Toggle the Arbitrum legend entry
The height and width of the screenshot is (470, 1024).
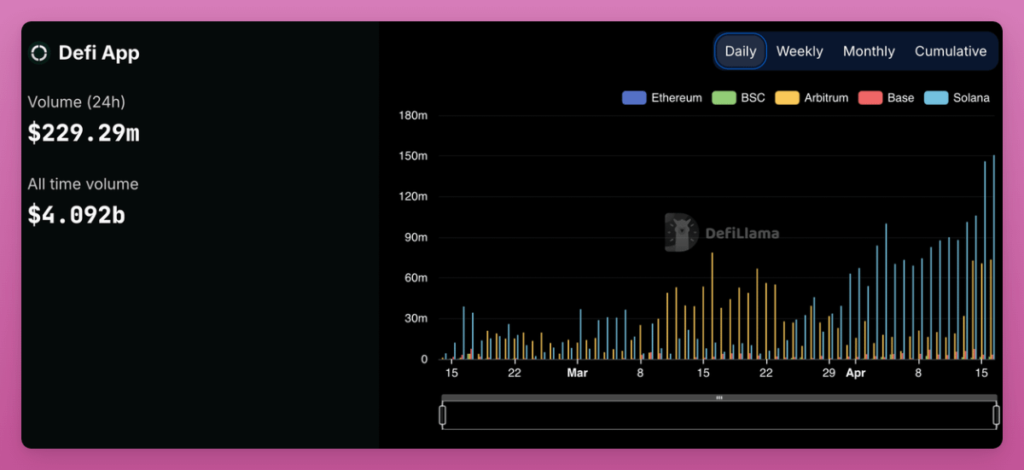[818, 98]
